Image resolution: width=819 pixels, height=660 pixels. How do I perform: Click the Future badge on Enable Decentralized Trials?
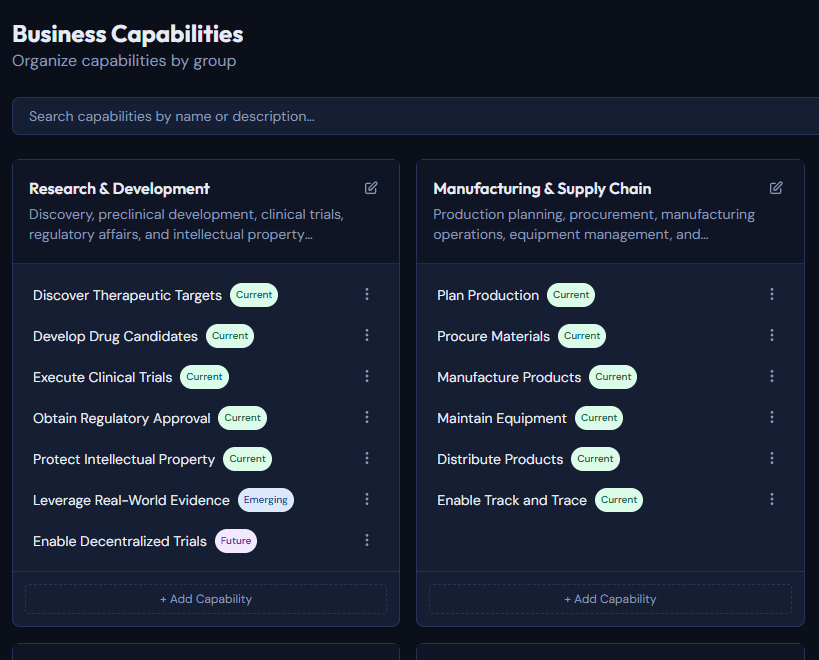pos(235,540)
